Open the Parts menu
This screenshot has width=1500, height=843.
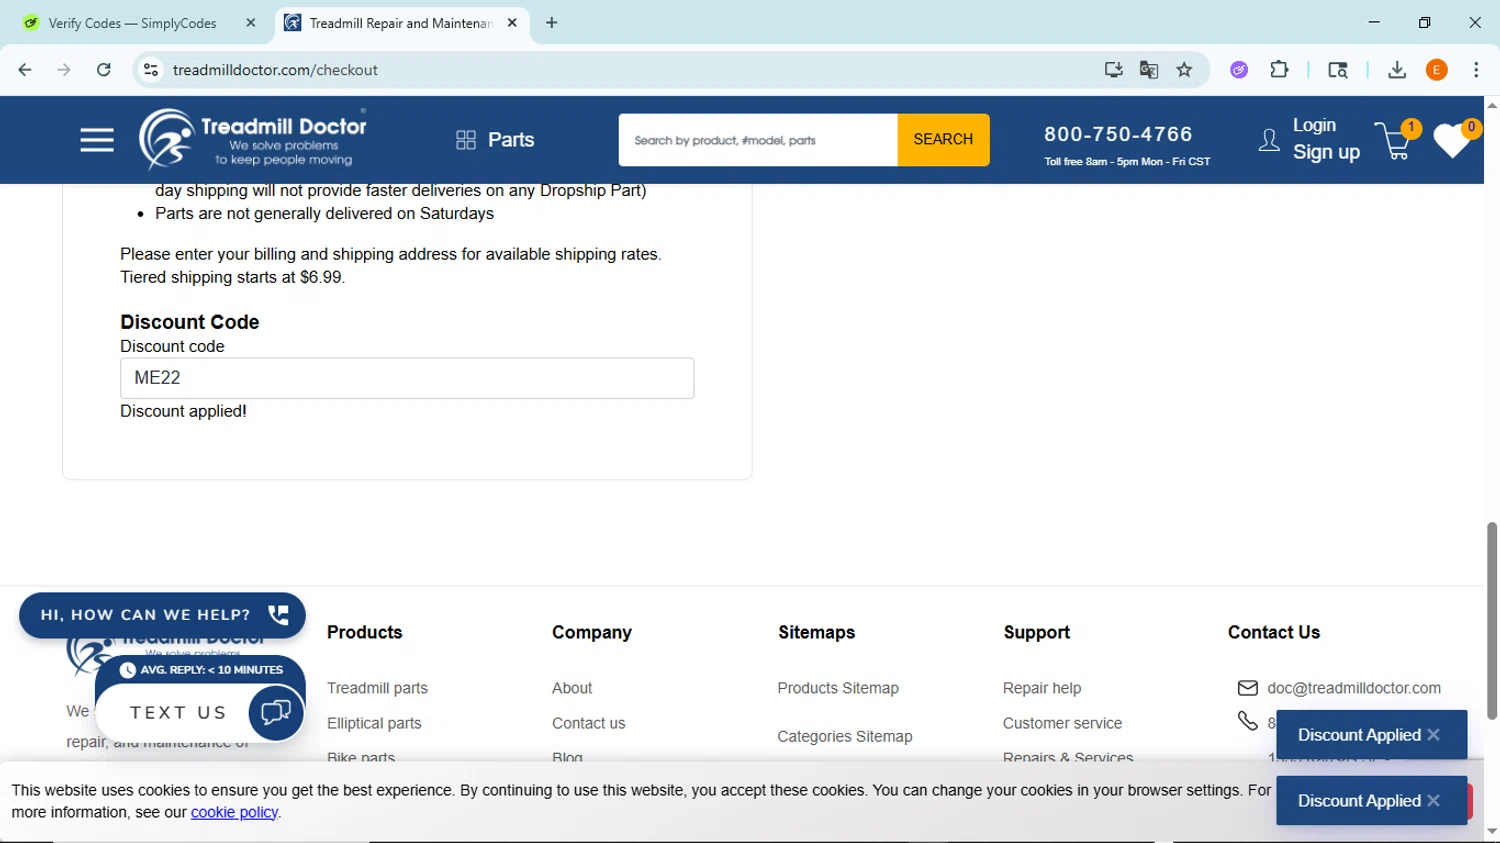pos(495,140)
